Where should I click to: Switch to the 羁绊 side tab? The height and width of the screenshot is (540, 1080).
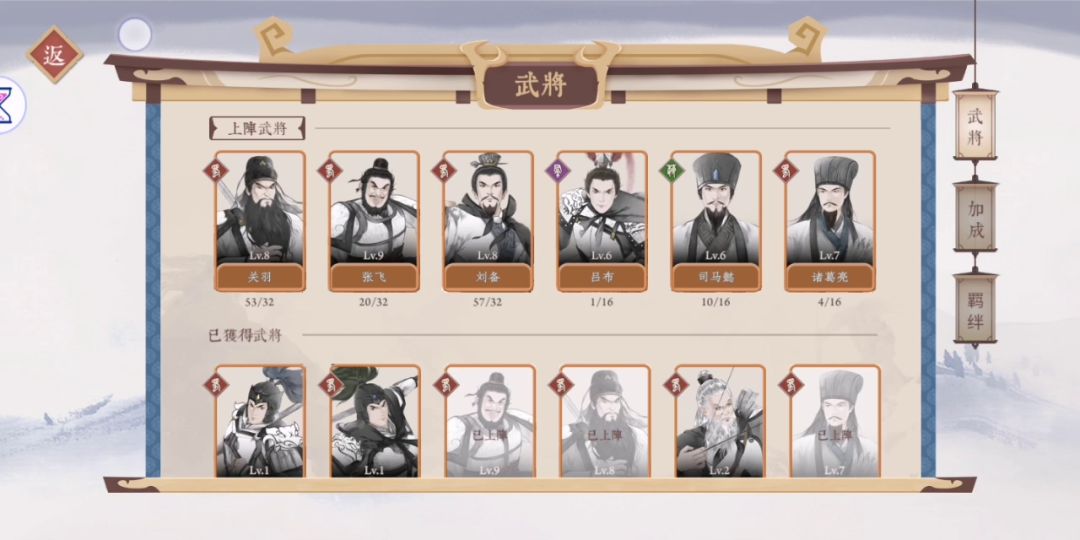[975, 310]
